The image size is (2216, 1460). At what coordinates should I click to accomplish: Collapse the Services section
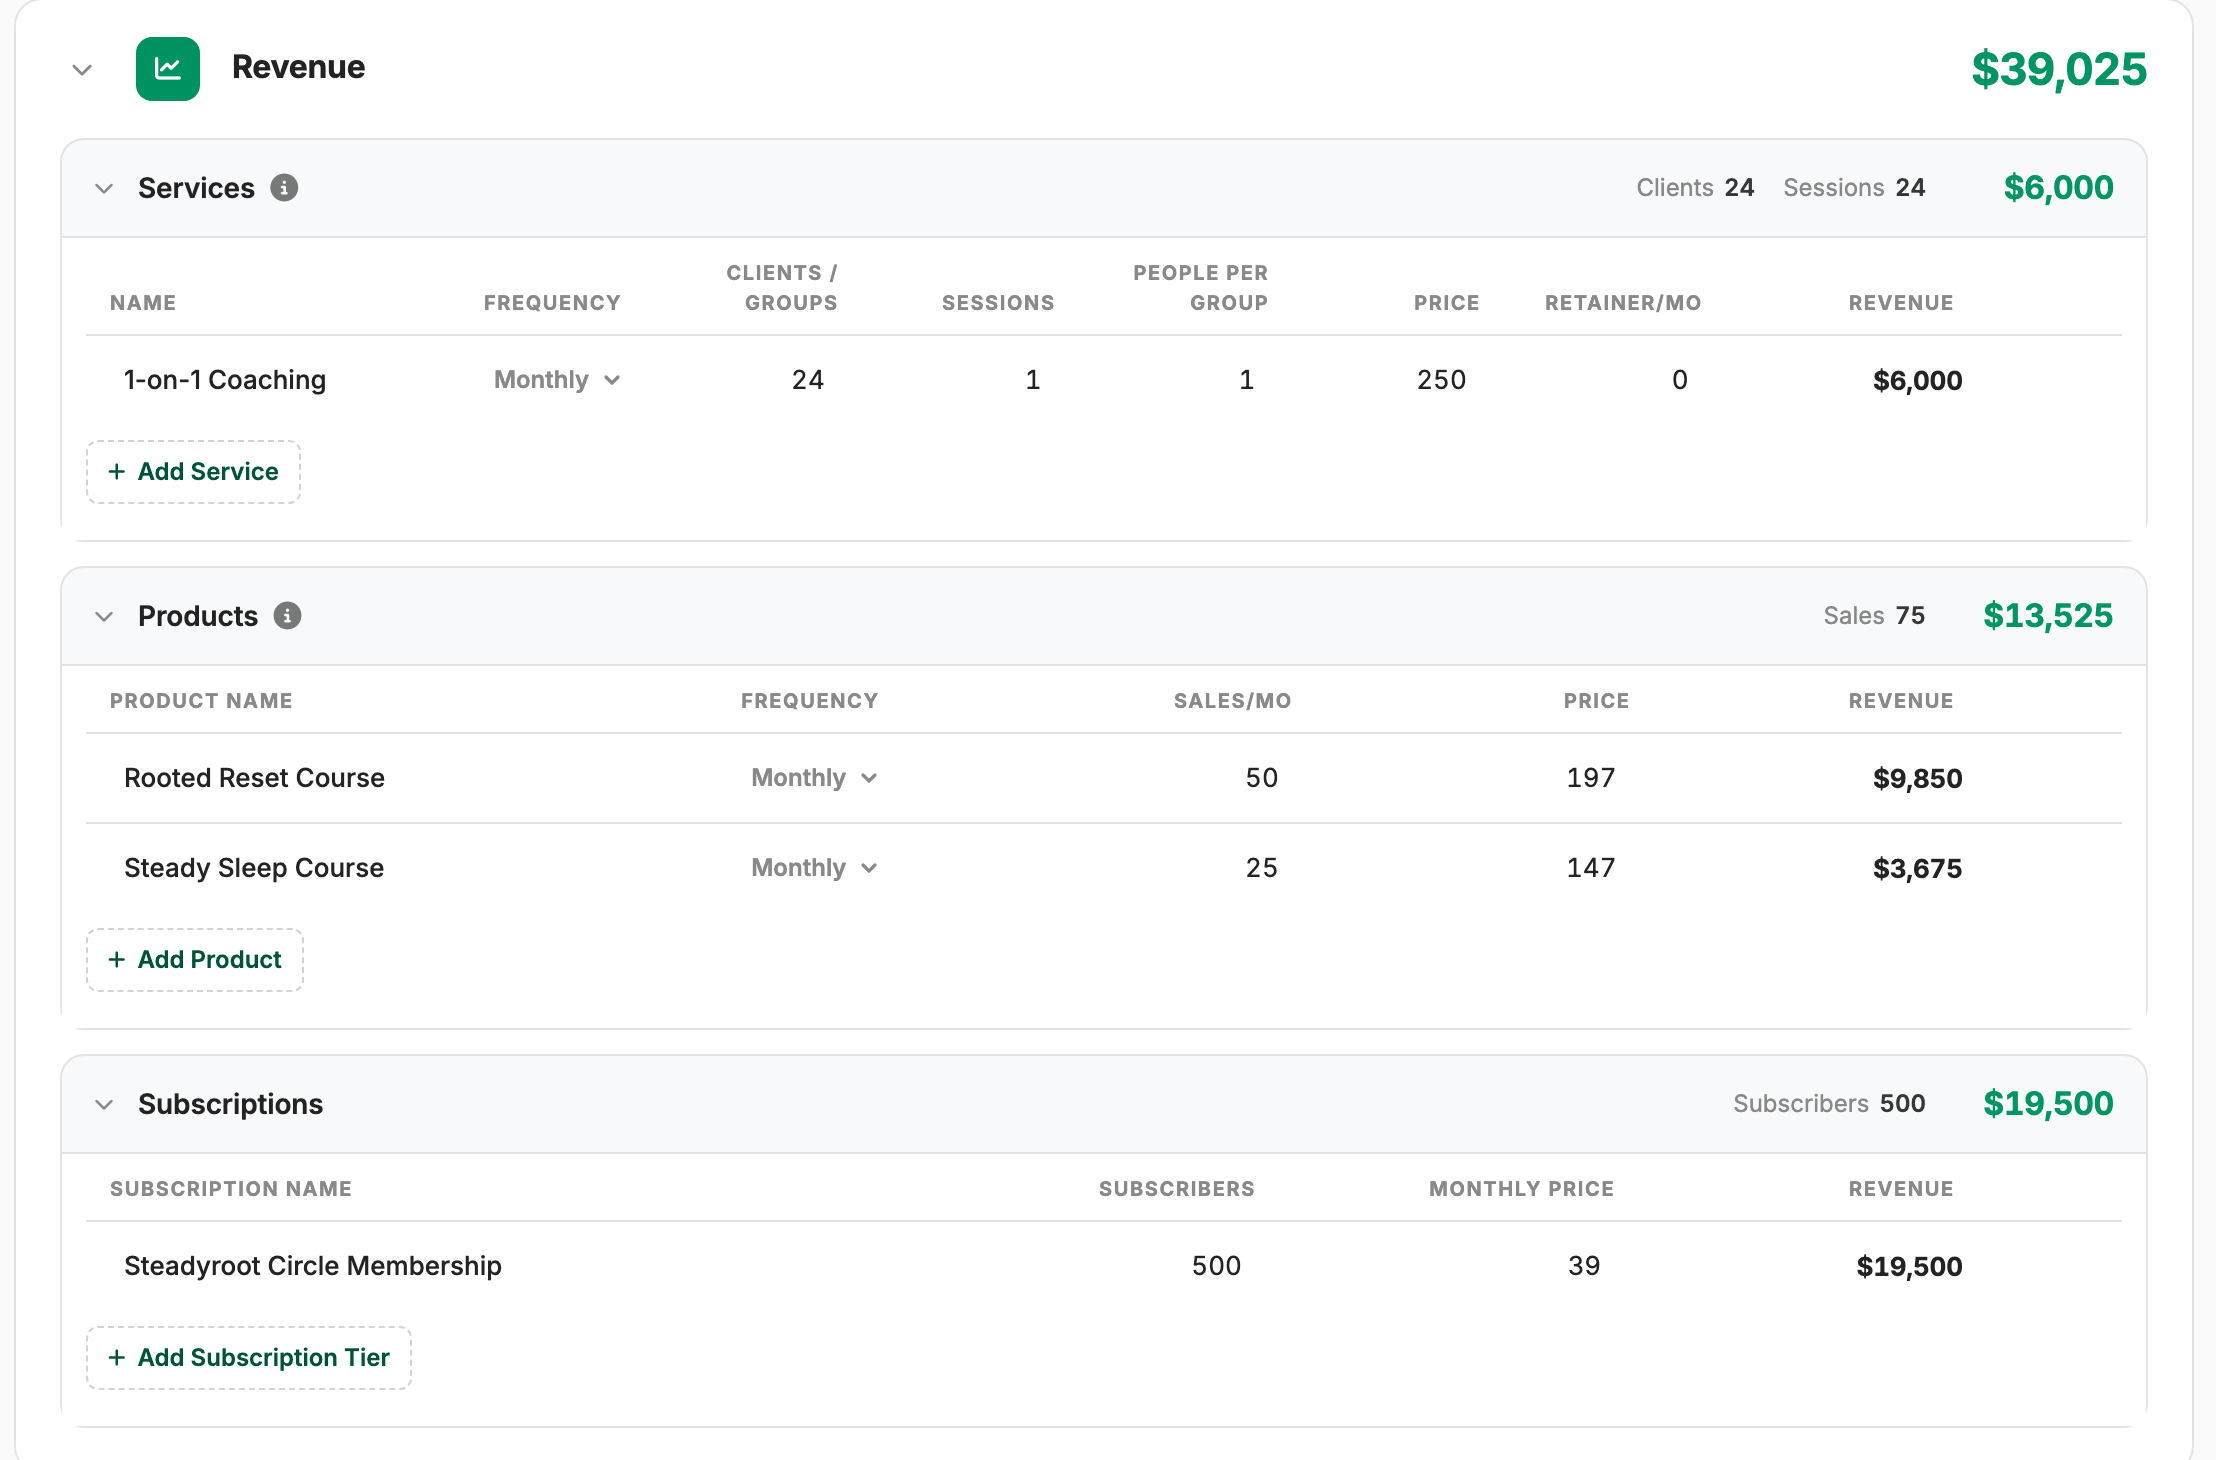tap(104, 189)
